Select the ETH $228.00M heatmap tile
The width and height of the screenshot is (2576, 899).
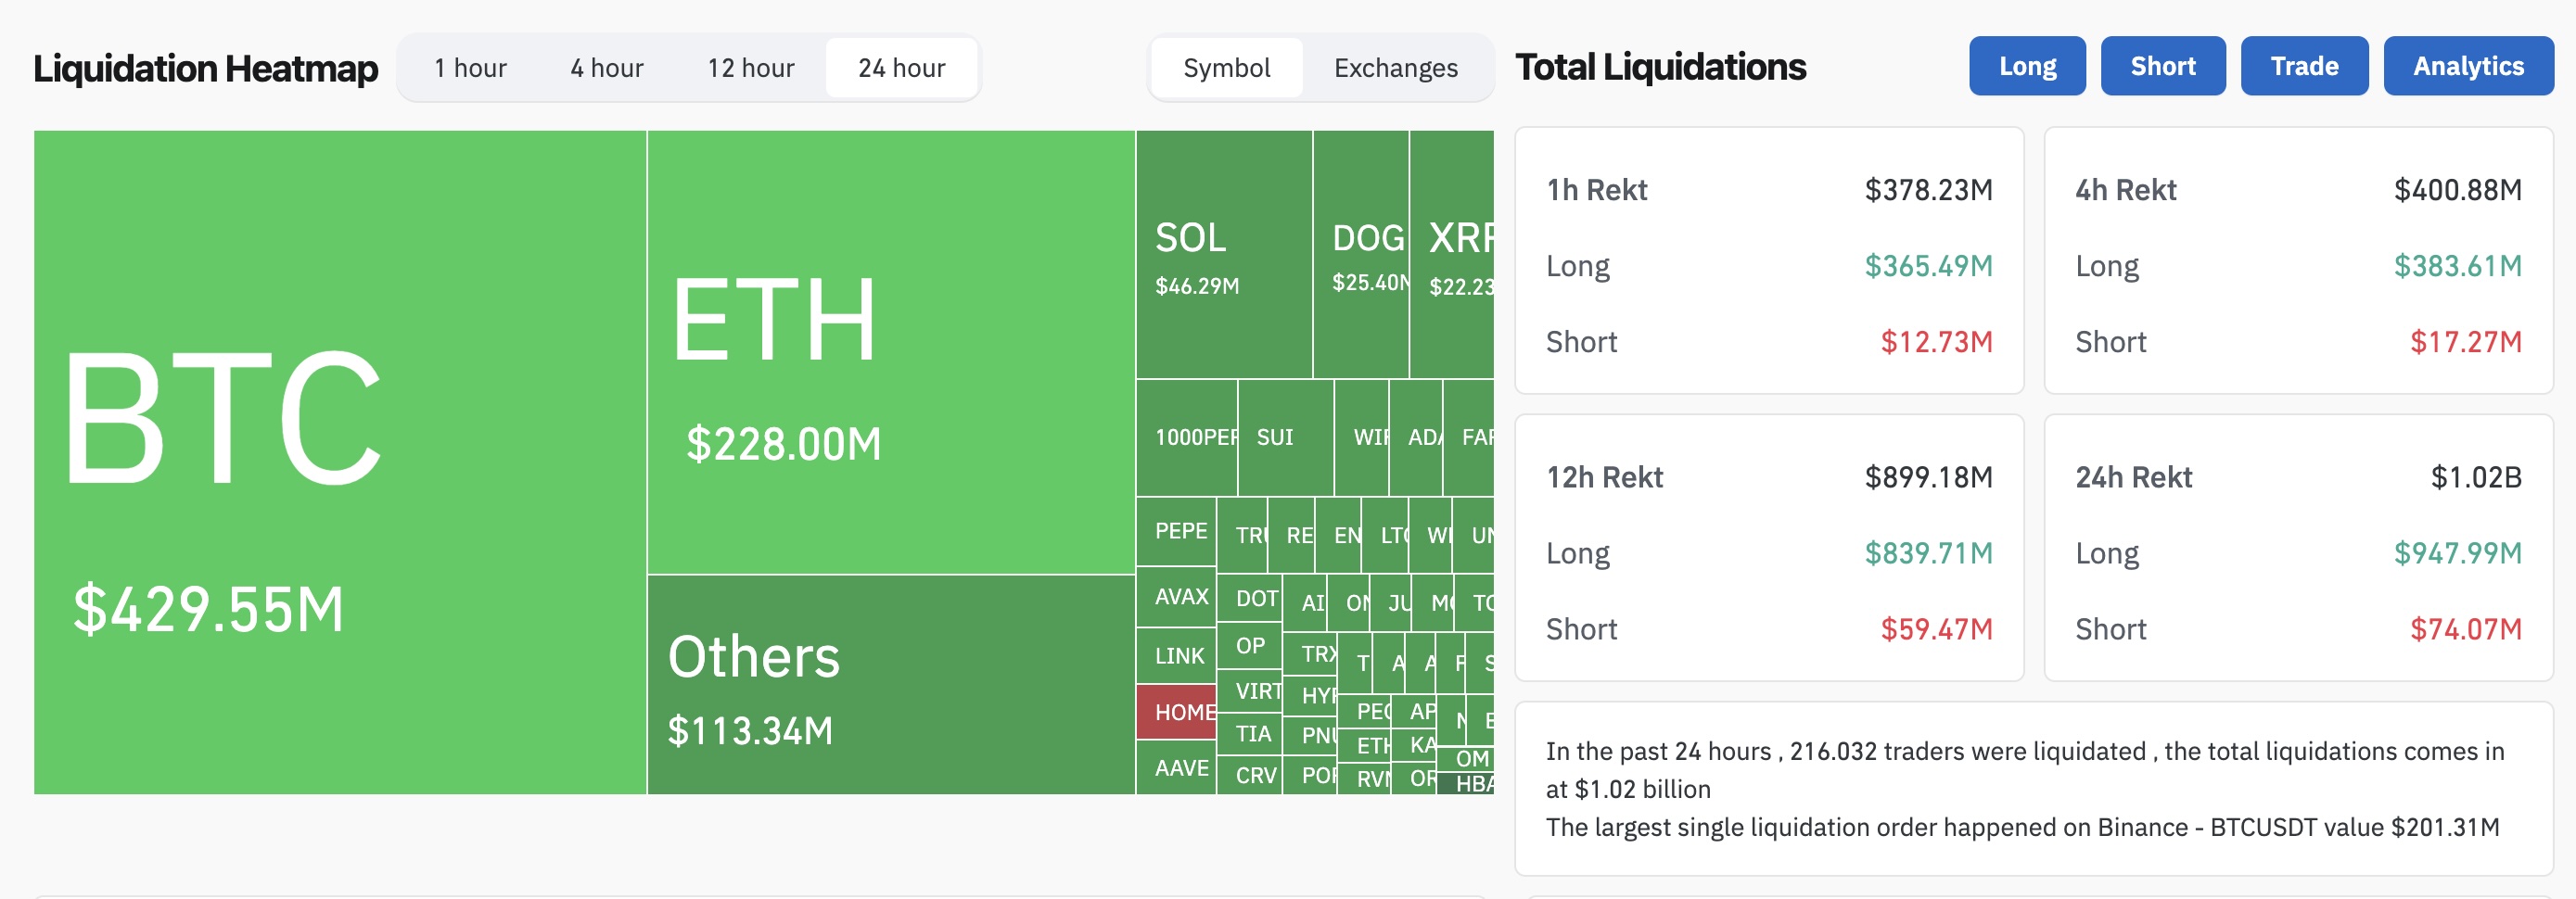pyautogui.click(x=890, y=352)
